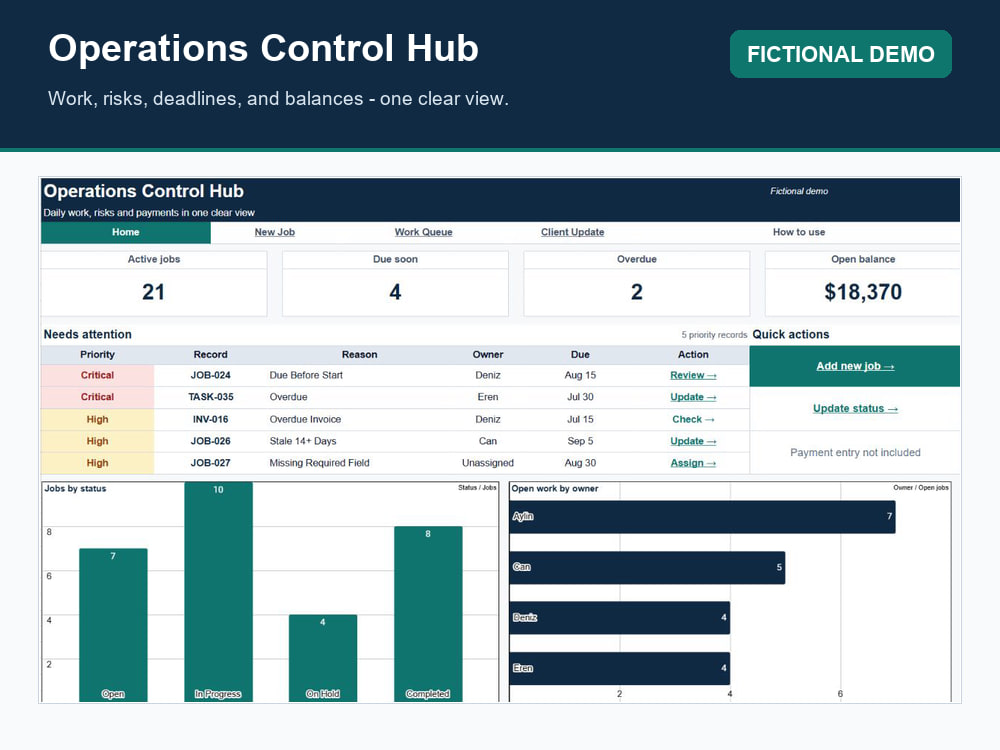Click the JOB-027 record cell

pyautogui.click(x=210, y=463)
